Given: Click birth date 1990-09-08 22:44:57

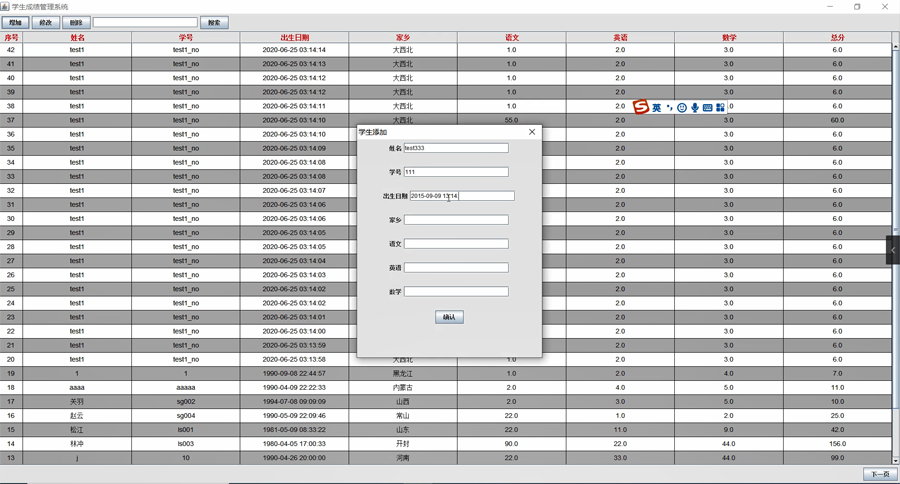Looking at the screenshot, I should (294, 373).
